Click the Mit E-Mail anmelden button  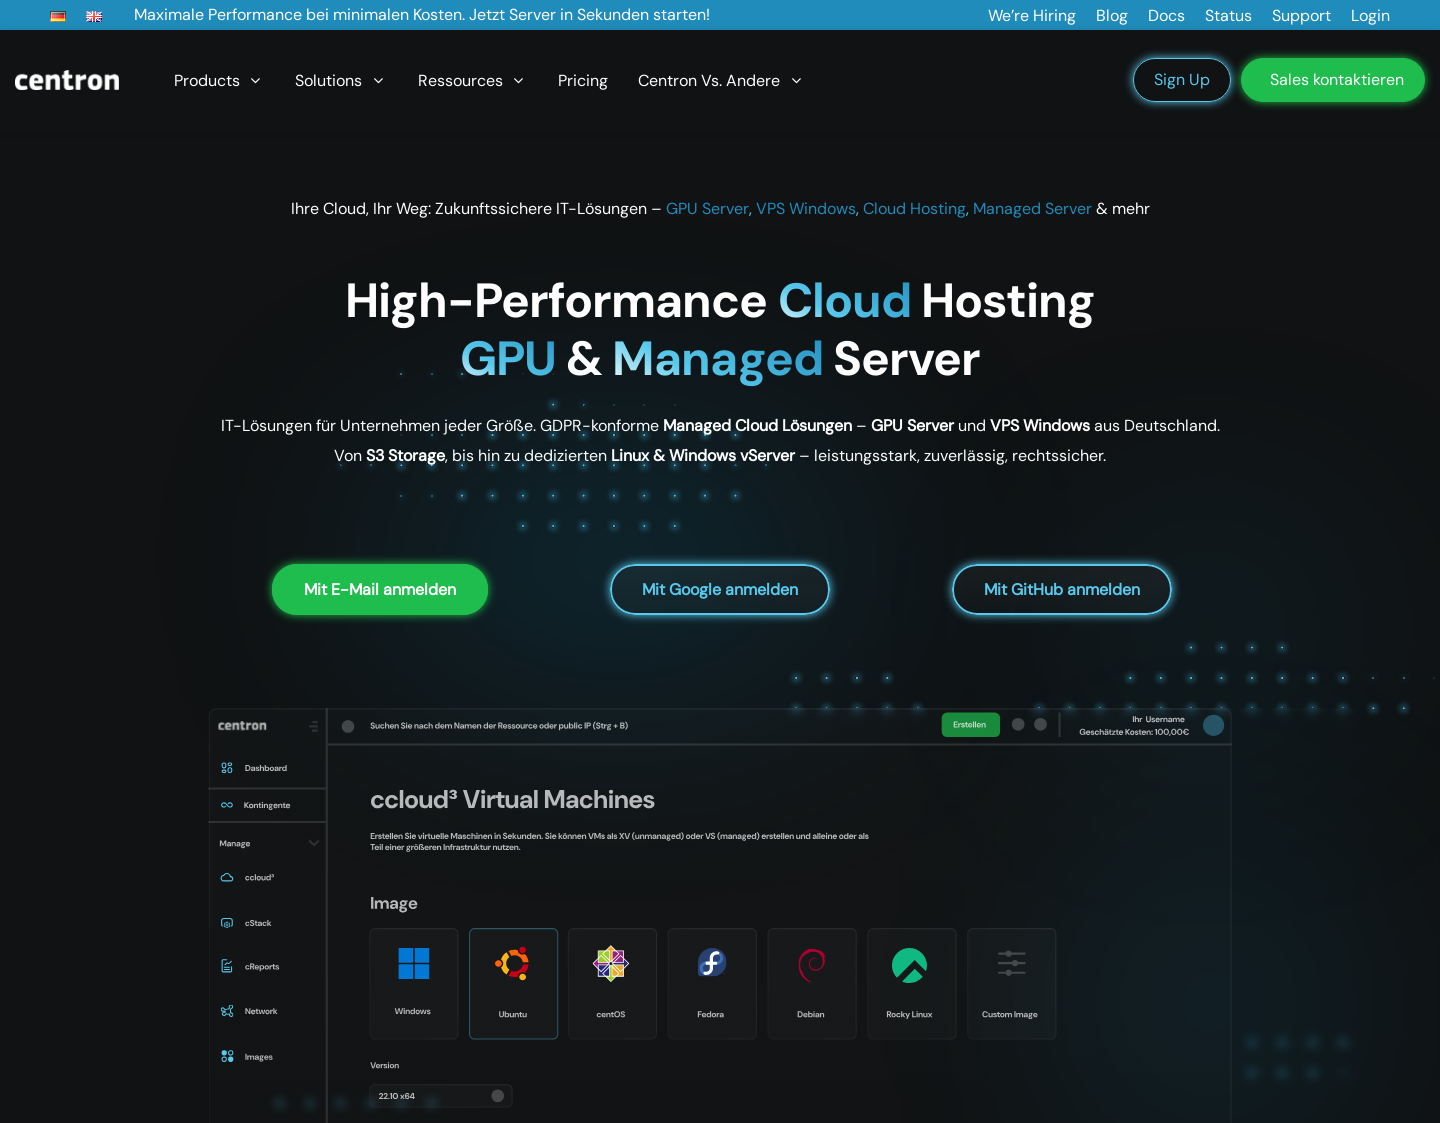(380, 590)
